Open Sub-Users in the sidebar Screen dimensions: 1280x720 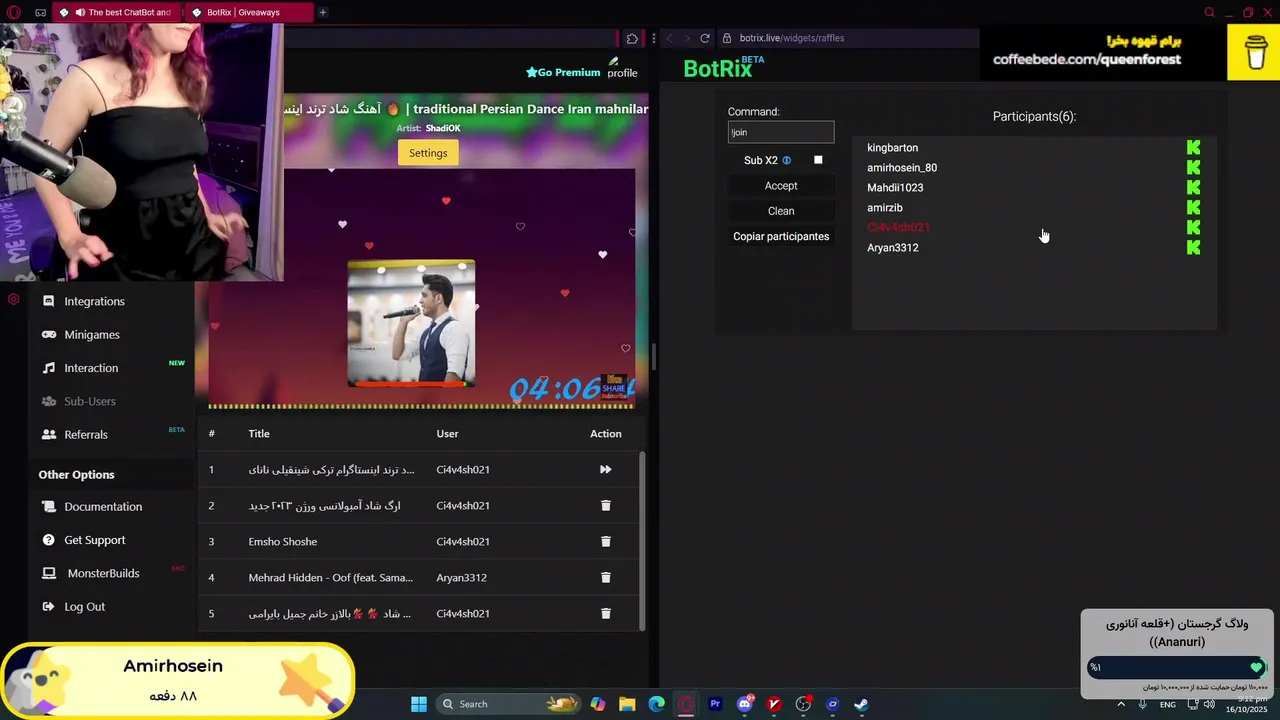point(89,401)
